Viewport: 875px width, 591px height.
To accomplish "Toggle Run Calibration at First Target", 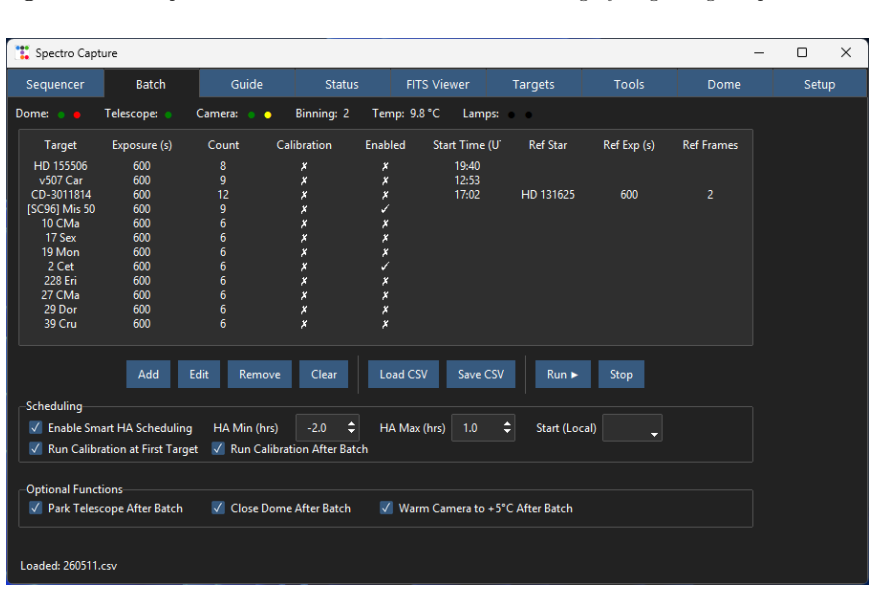I will pos(36,449).
